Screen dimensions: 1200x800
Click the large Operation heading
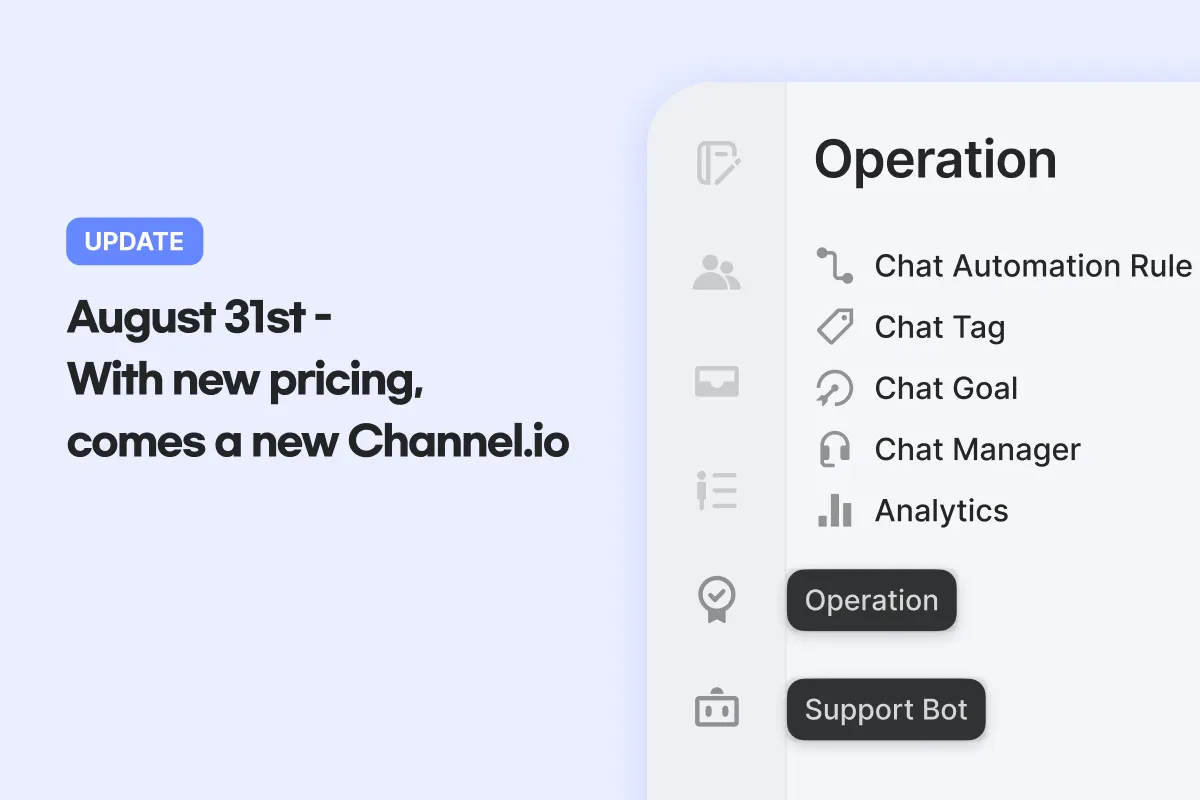coord(935,160)
